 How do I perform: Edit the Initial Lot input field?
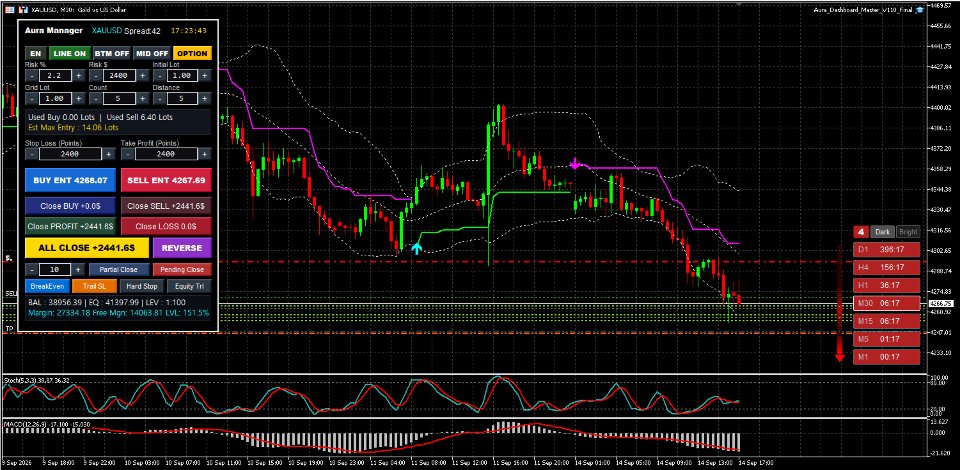click(182, 75)
